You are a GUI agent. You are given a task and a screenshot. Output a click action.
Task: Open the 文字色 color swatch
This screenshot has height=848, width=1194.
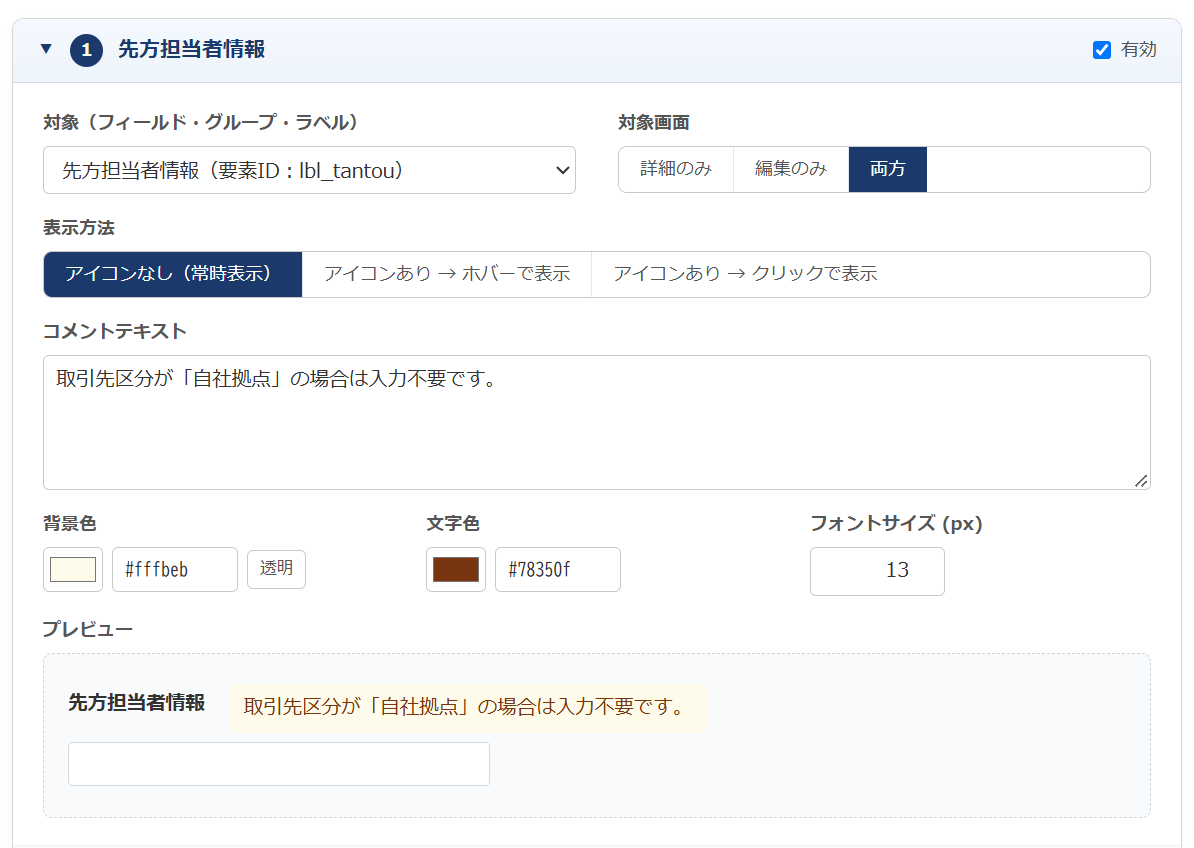[x=456, y=569]
